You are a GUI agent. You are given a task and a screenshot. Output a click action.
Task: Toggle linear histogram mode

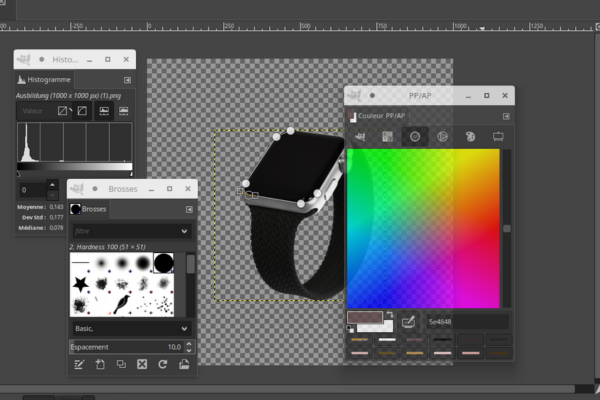[x=104, y=111]
